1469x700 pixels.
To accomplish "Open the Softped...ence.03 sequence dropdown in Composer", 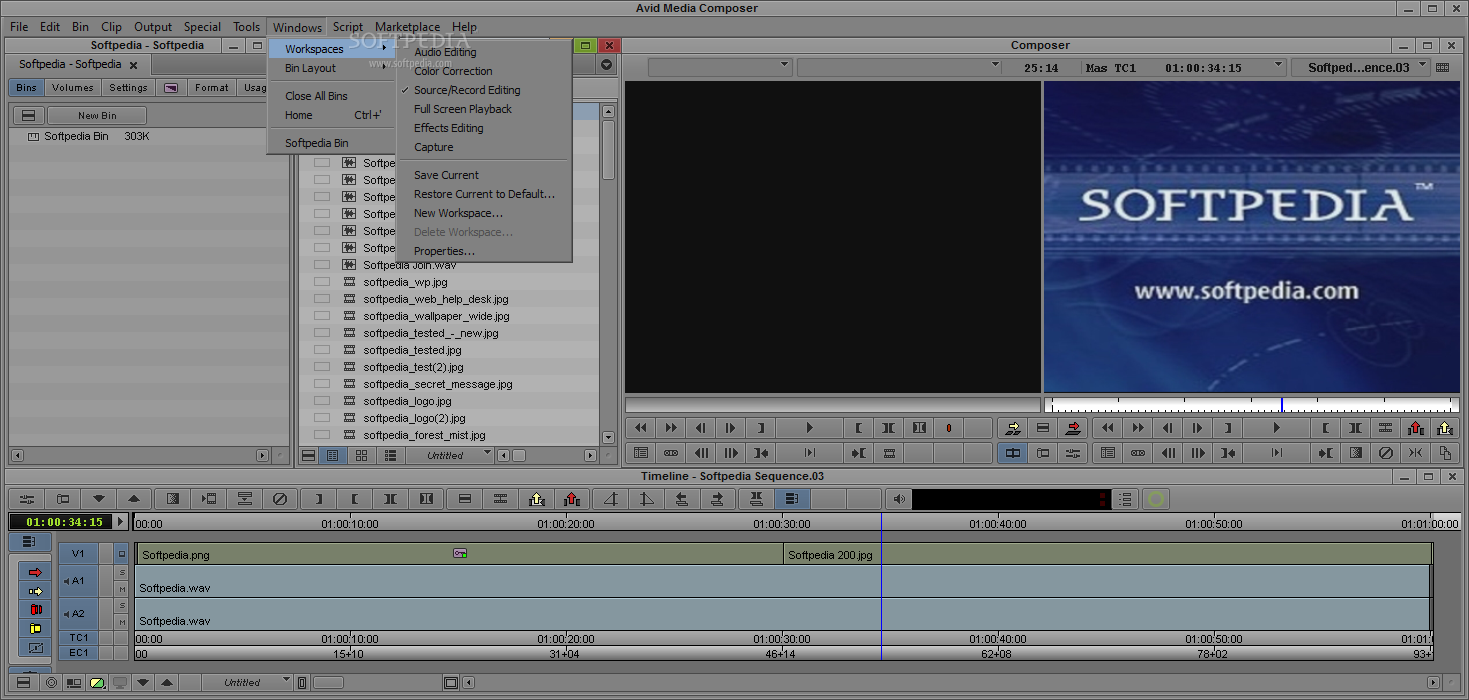I will (x=1359, y=67).
